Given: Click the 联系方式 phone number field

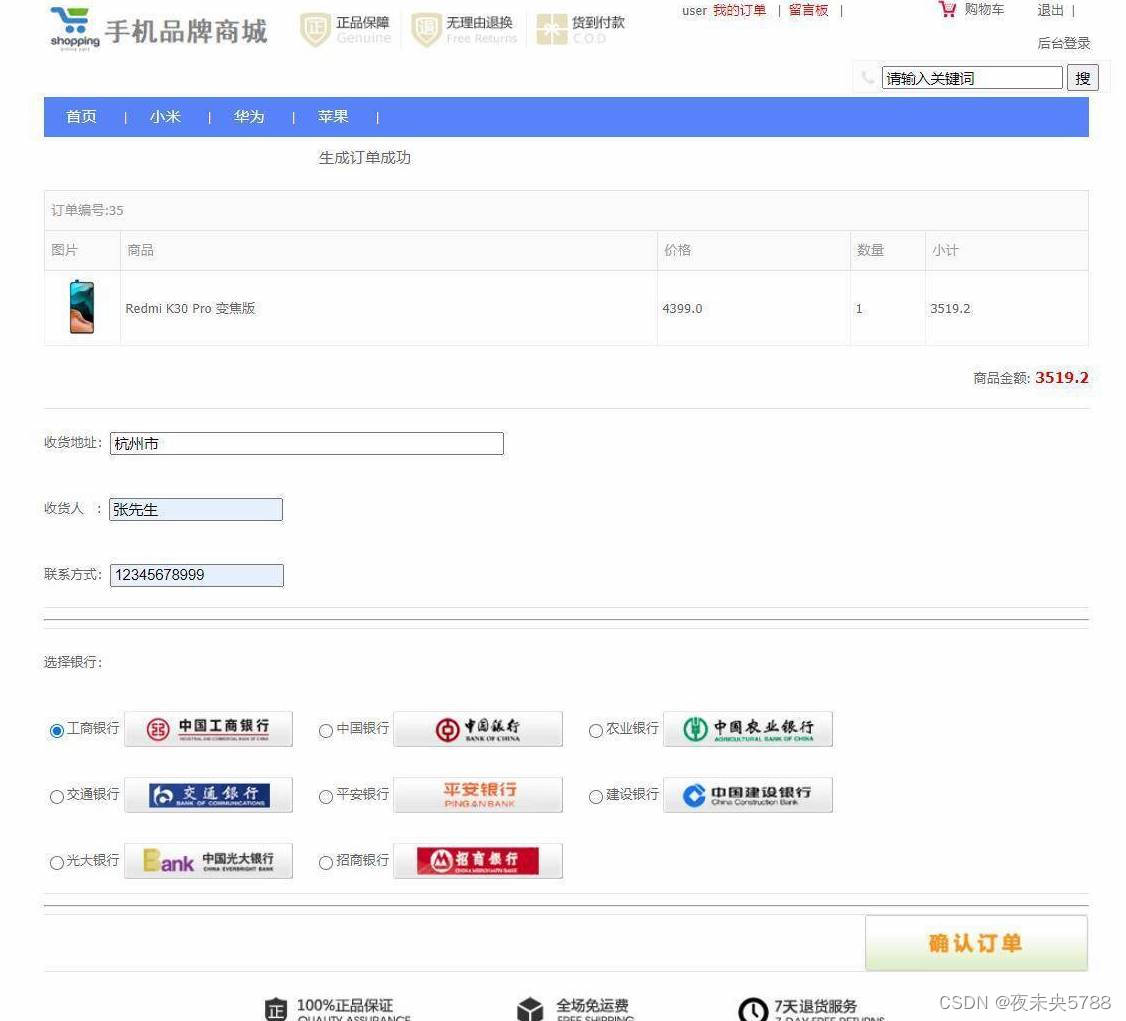Looking at the screenshot, I should (197, 575).
